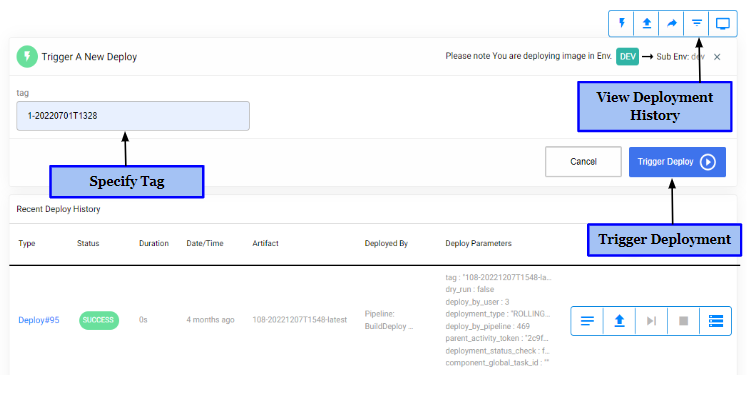Open deployment history filter icon in top toolbar
This screenshot has height=397, width=749.
point(697,23)
